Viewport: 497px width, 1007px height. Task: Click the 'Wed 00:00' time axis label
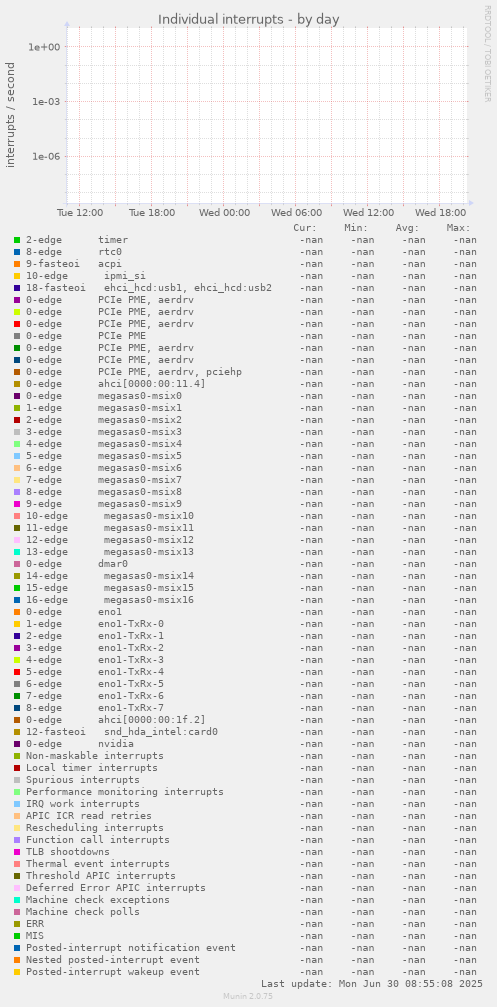(x=224, y=213)
